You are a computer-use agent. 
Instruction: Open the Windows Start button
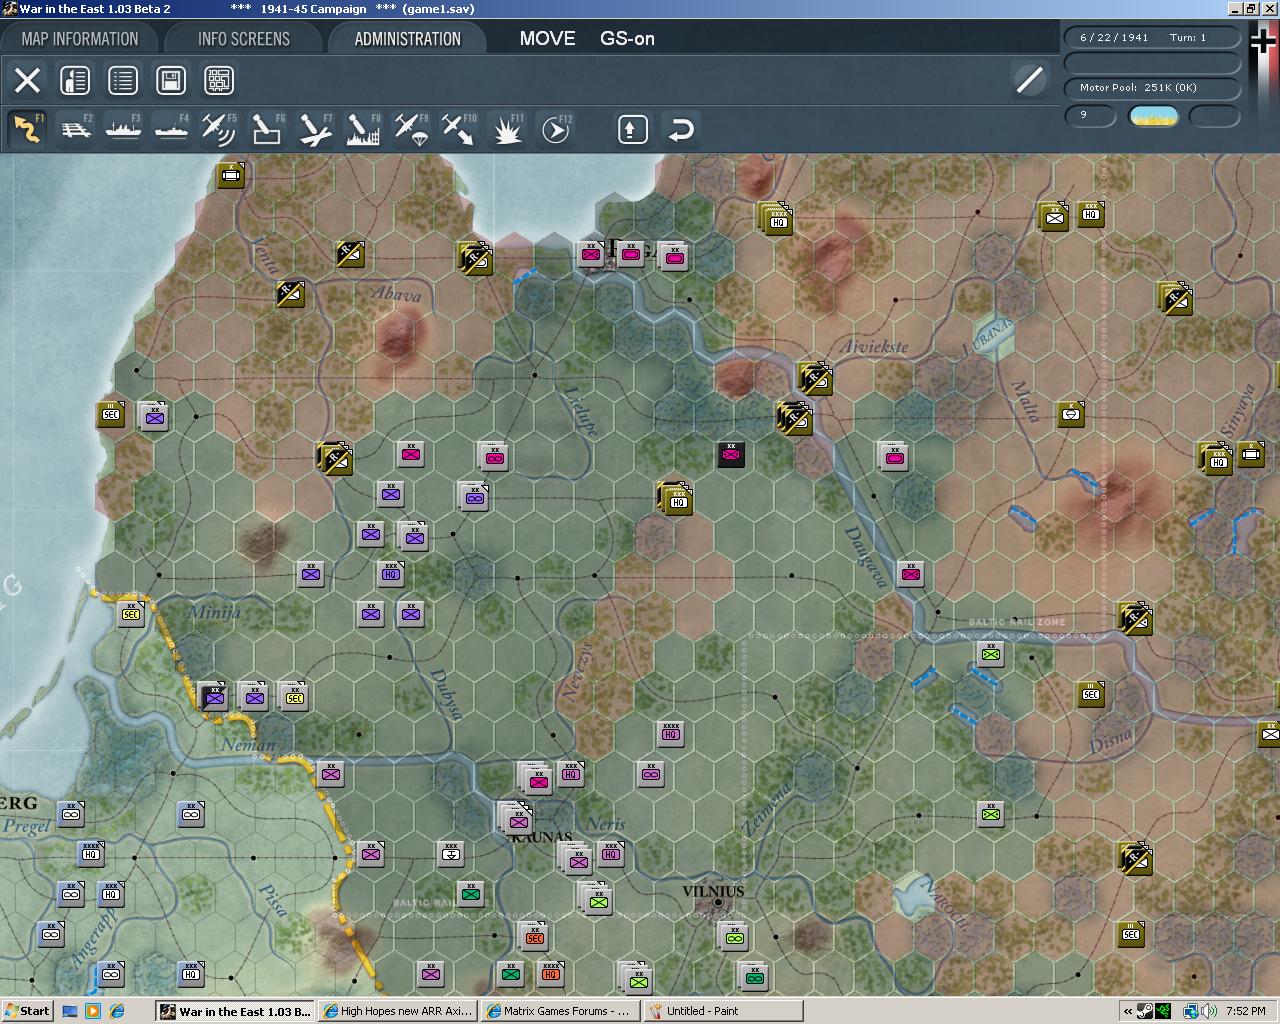click(x=27, y=1011)
